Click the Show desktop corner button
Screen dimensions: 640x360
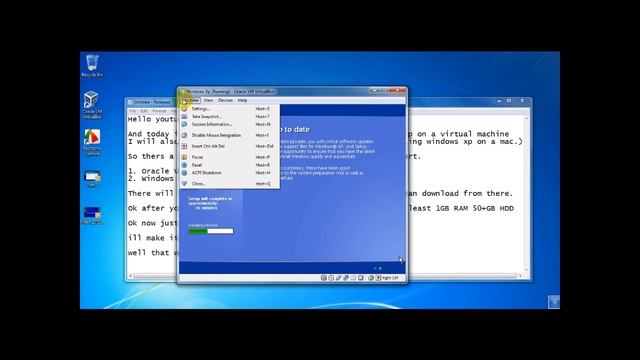tap(554, 302)
